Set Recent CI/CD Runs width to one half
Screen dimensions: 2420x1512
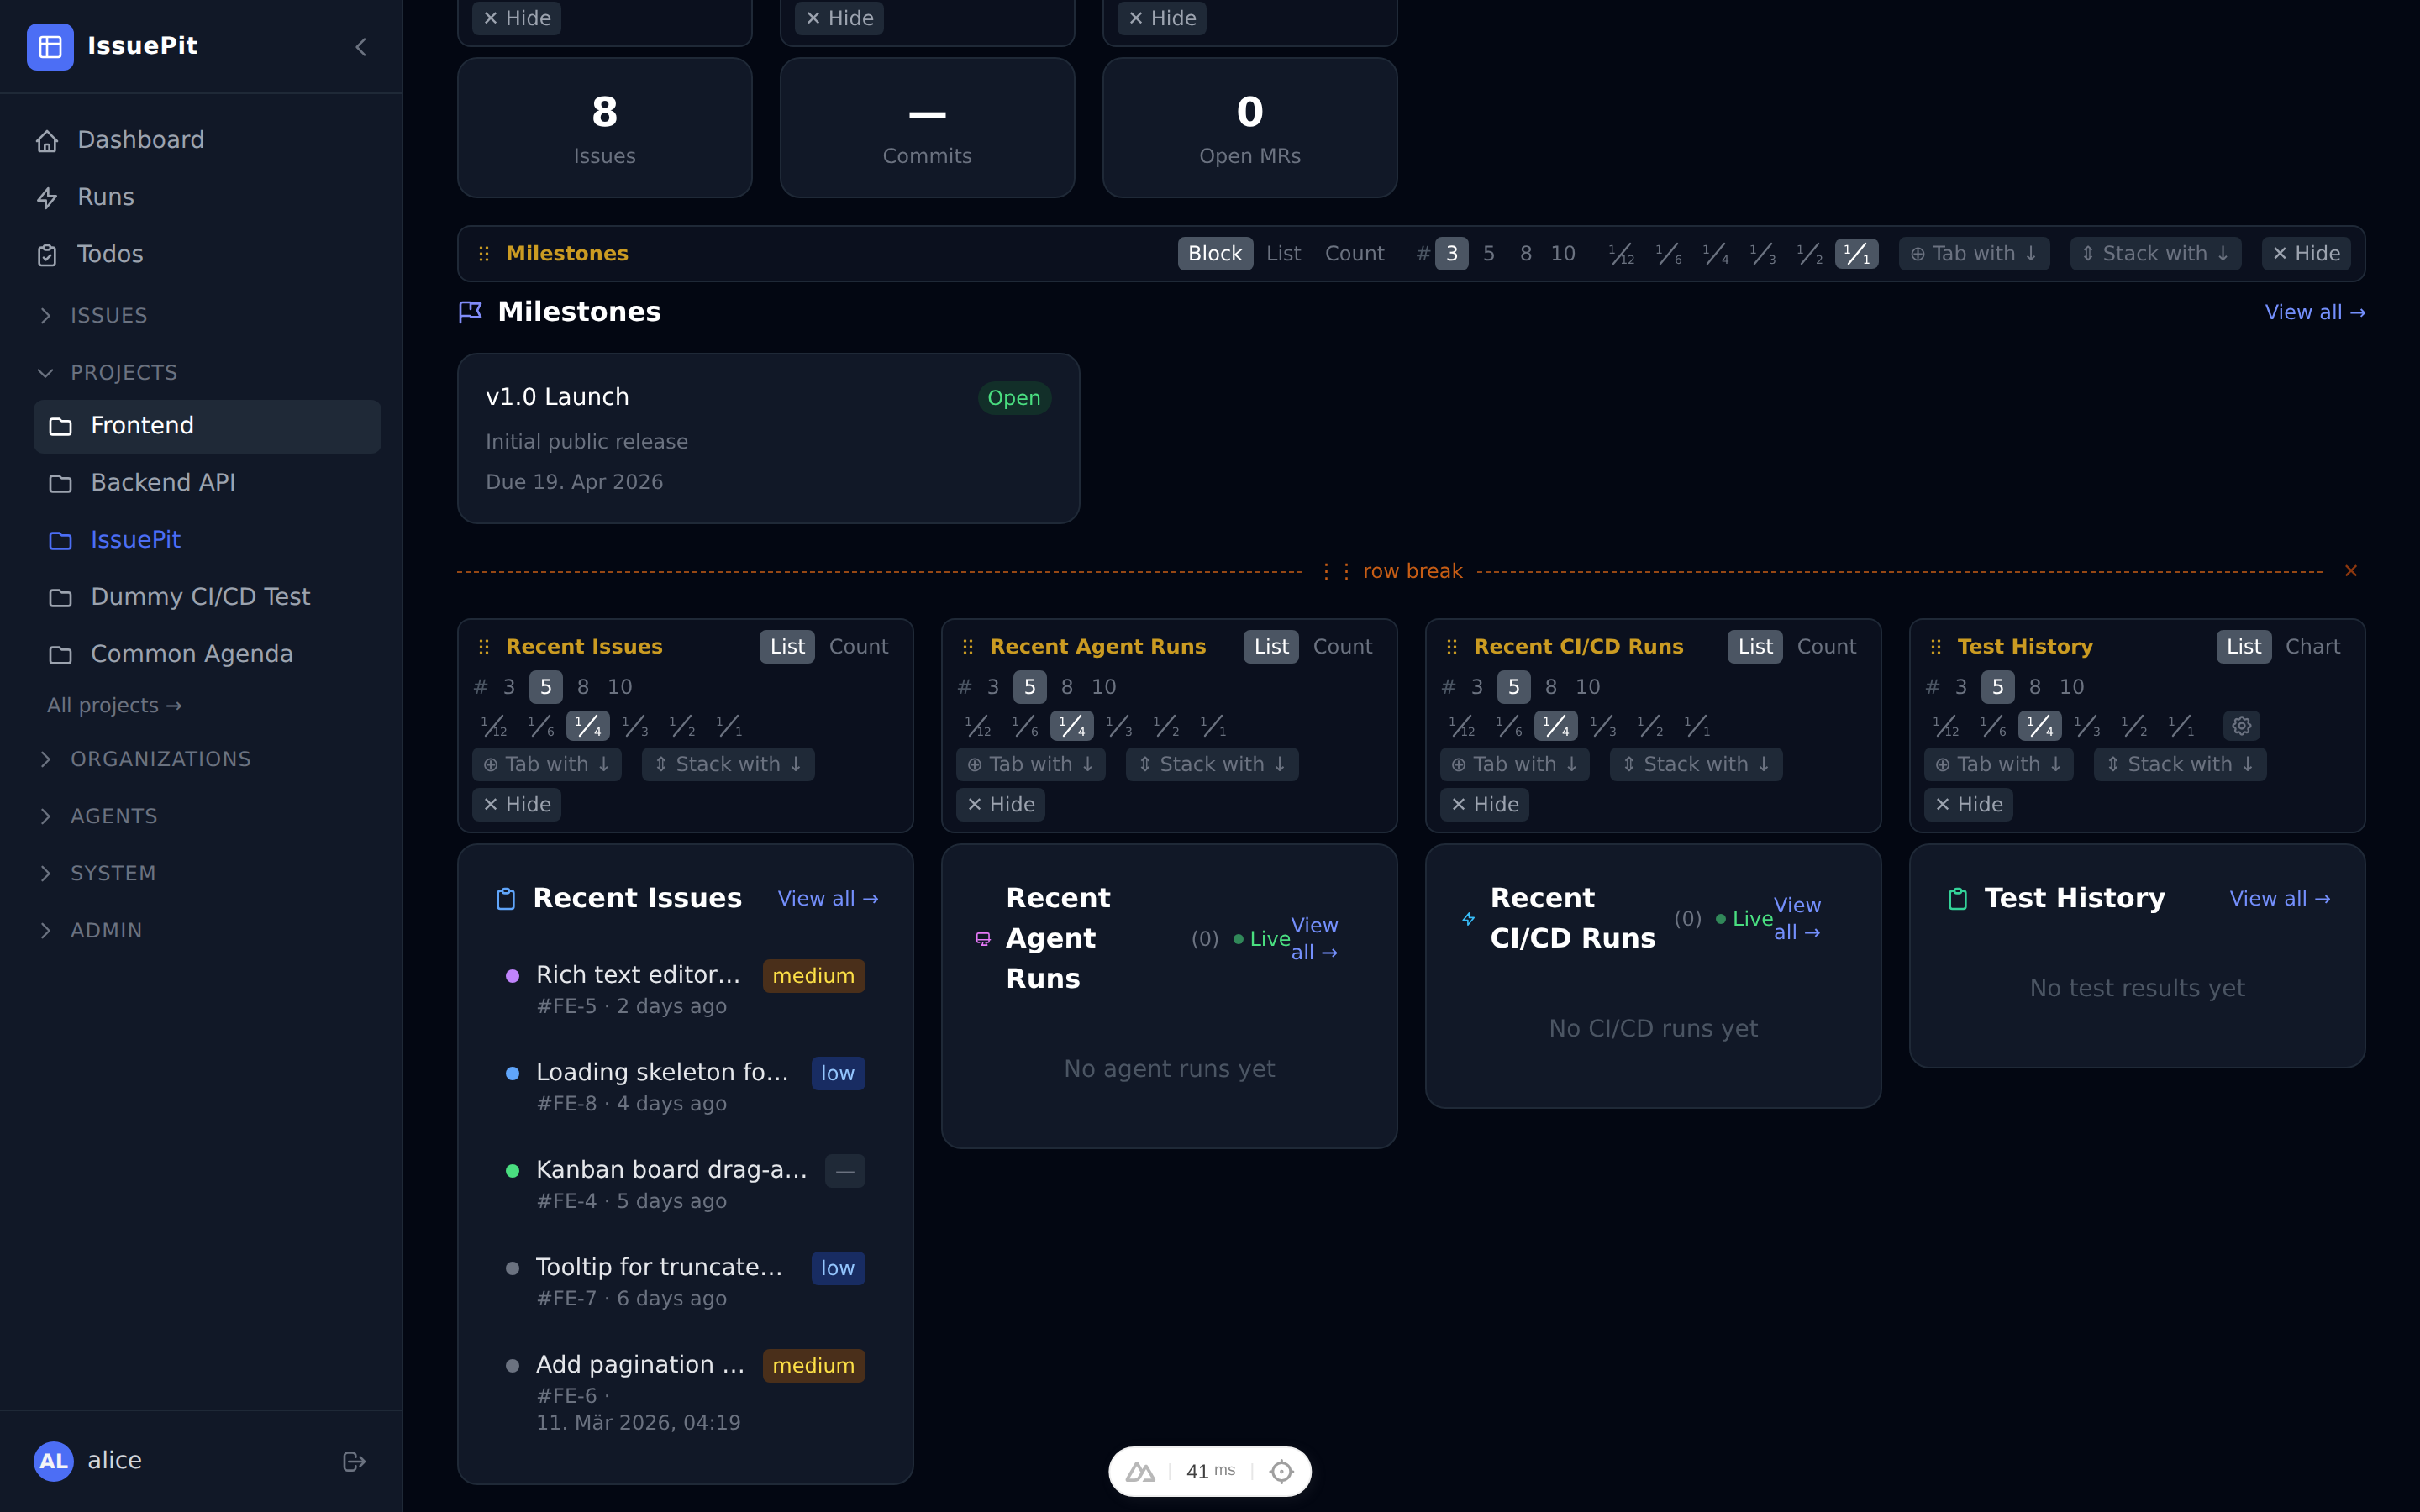coord(1652,725)
